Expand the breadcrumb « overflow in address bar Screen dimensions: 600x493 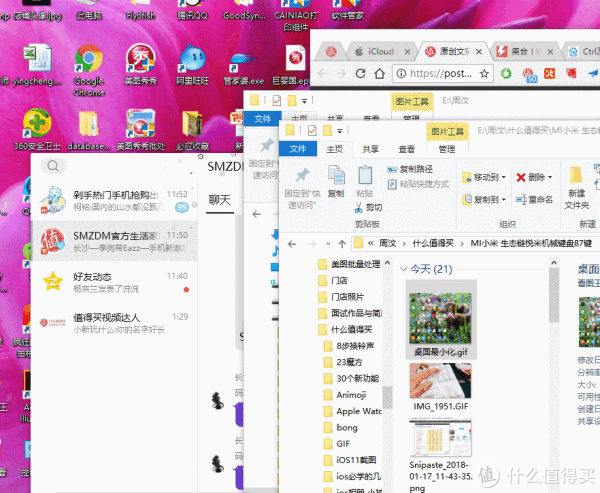point(370,243)
